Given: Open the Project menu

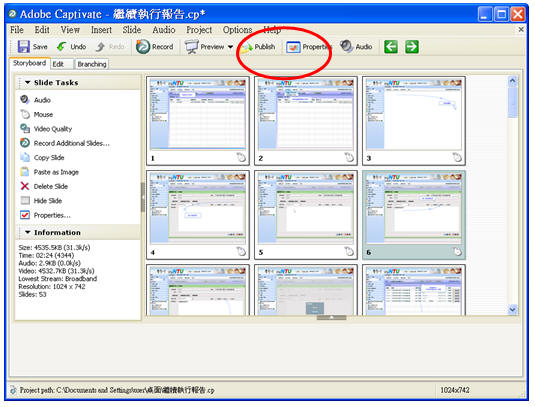Looking at the screenshot, I should pyautogui.click(x=199, y=30).
